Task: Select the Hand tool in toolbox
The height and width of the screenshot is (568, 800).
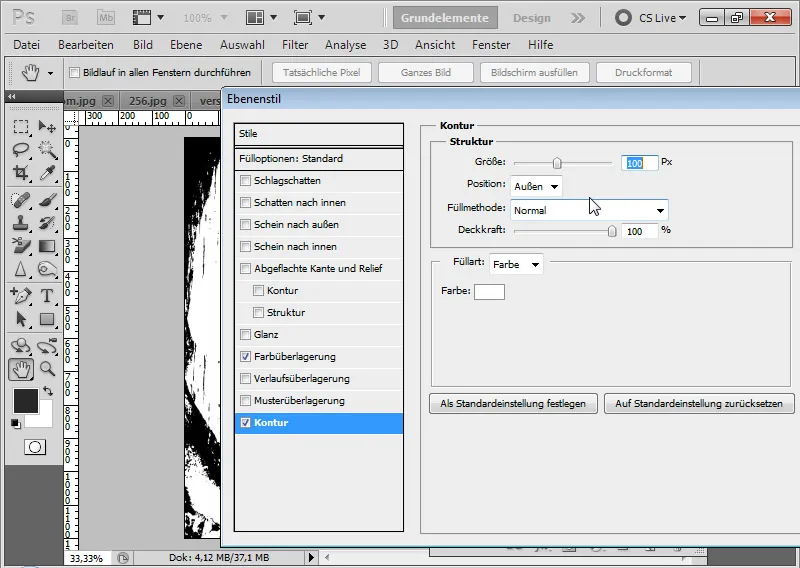Action: click(x=21, y=369)
